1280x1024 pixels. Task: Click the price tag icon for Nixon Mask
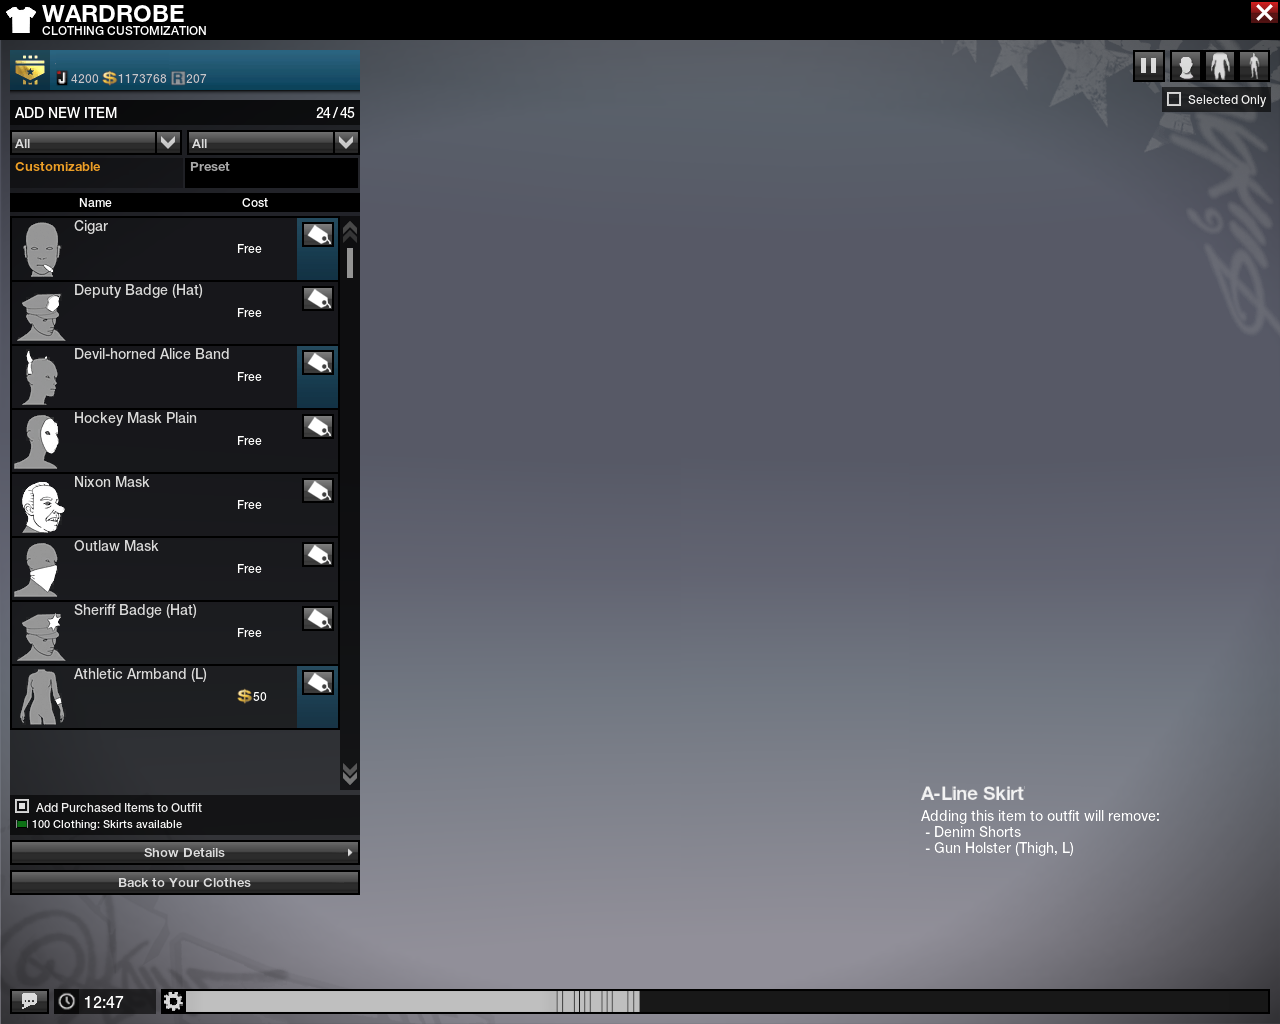[x=318, y=491]
